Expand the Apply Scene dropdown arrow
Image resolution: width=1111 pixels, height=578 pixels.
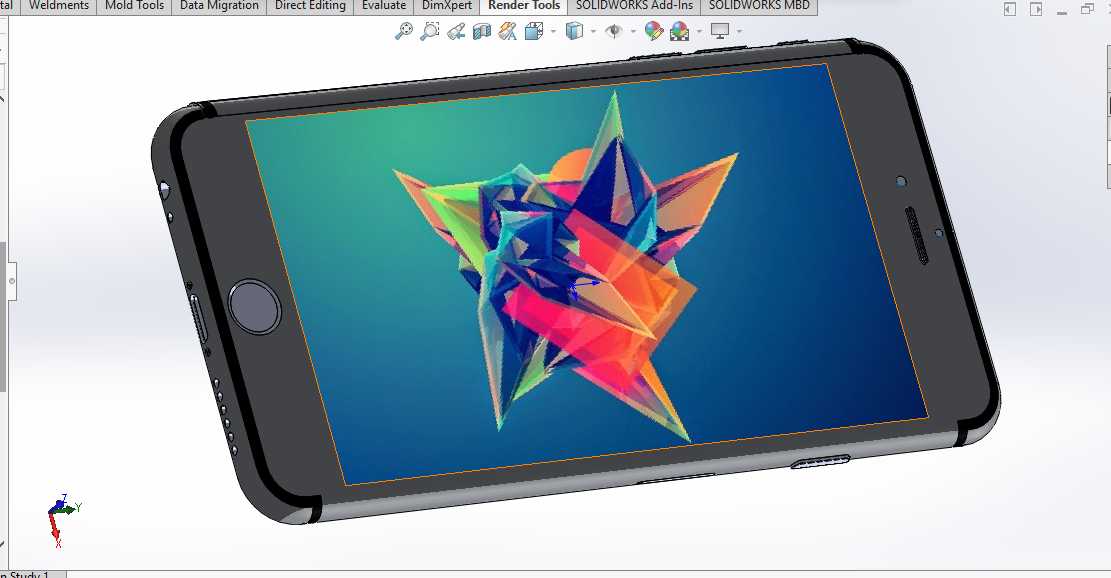tap(699, 31)
